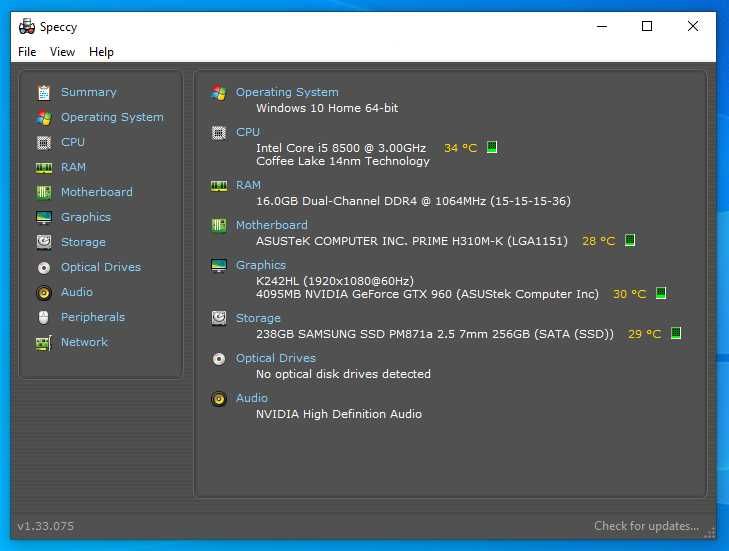Viewport: 729px width, 551px height.
Task: Open Motherboard details from sidebar
Action: pyautogui.click(x=96, y=192)
